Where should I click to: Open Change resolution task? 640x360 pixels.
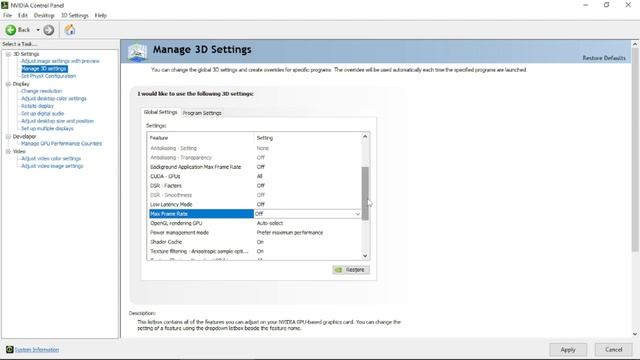[41, 91]
